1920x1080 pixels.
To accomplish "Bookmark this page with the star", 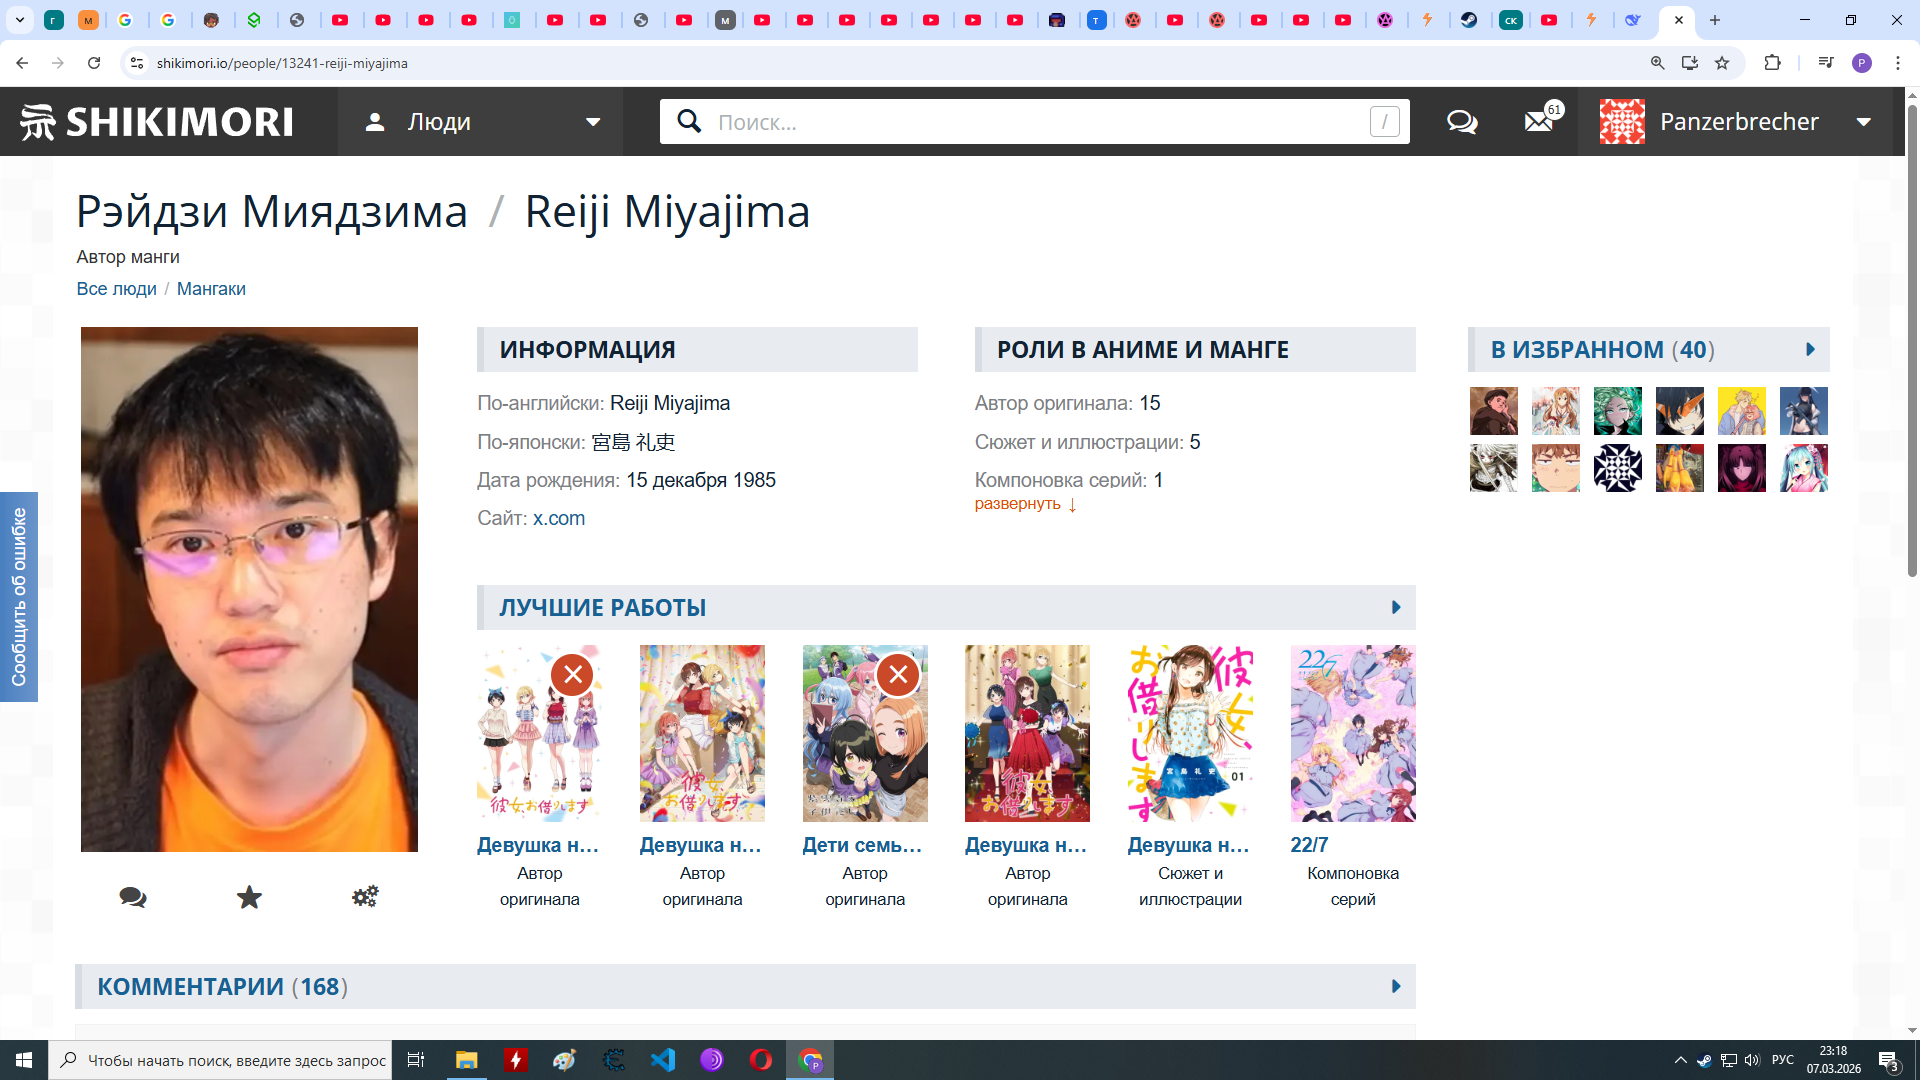I will point(1722,63).
